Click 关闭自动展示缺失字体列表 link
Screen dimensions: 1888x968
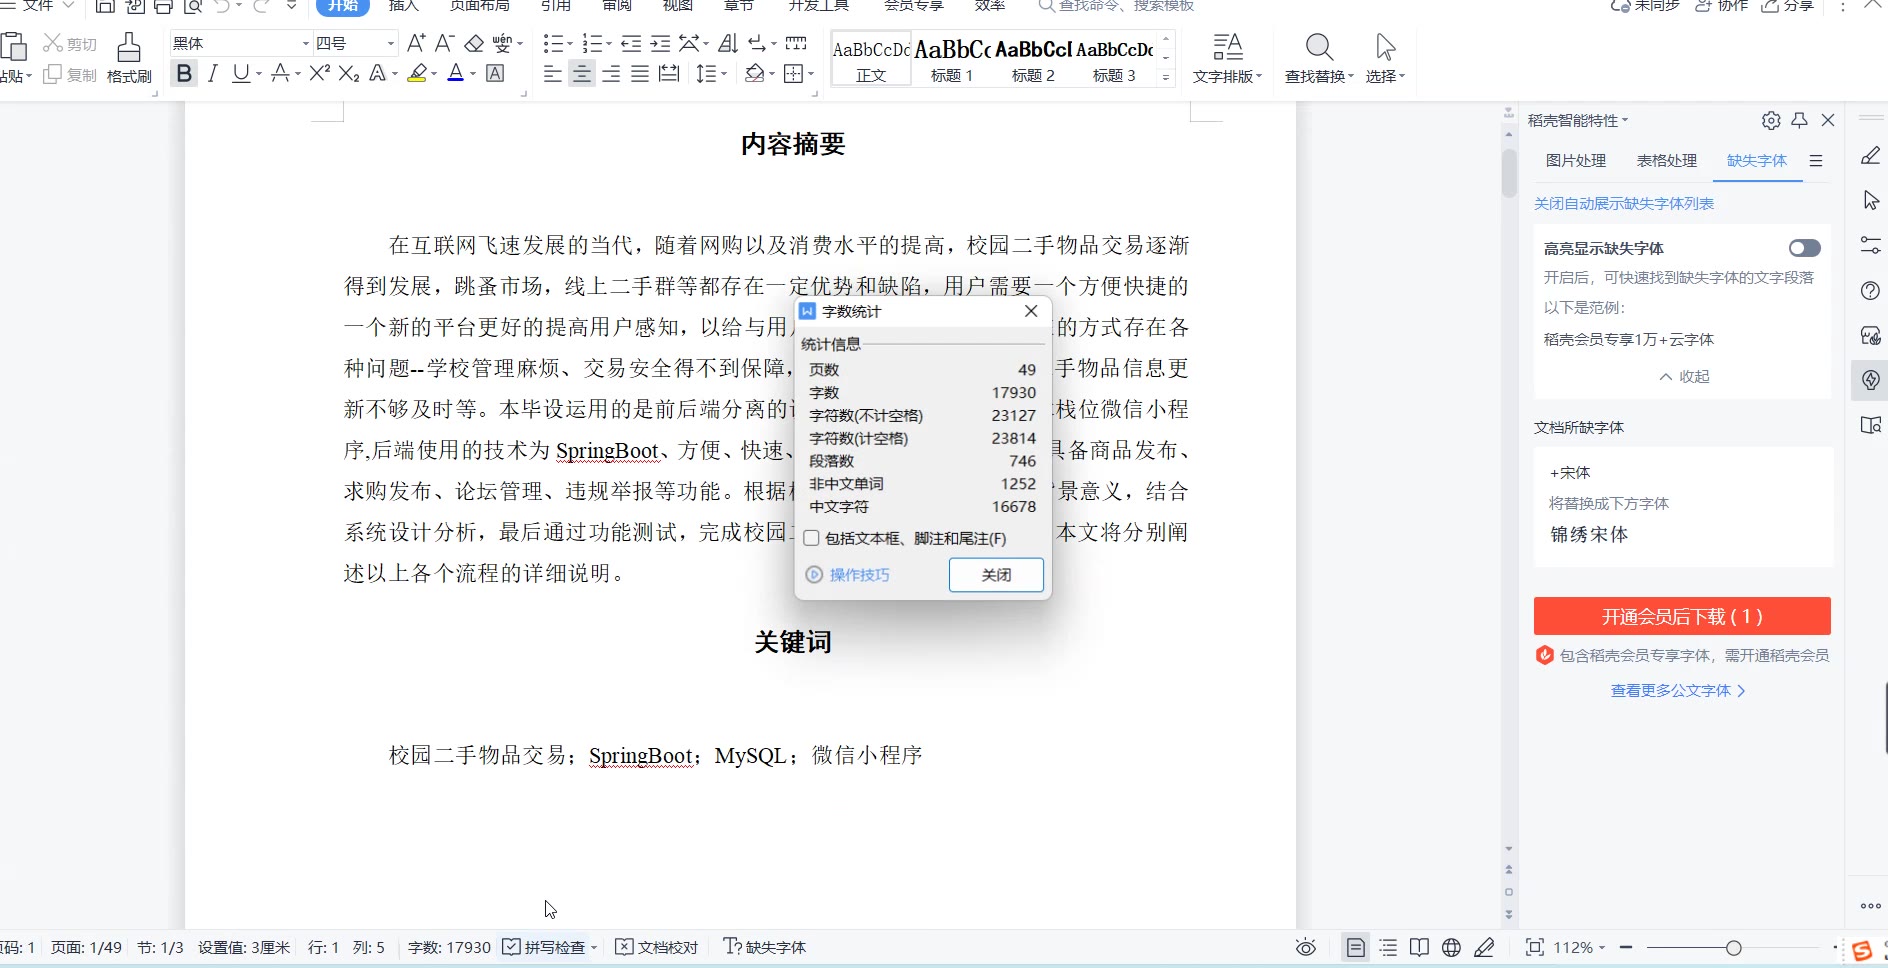[1624, 203]
